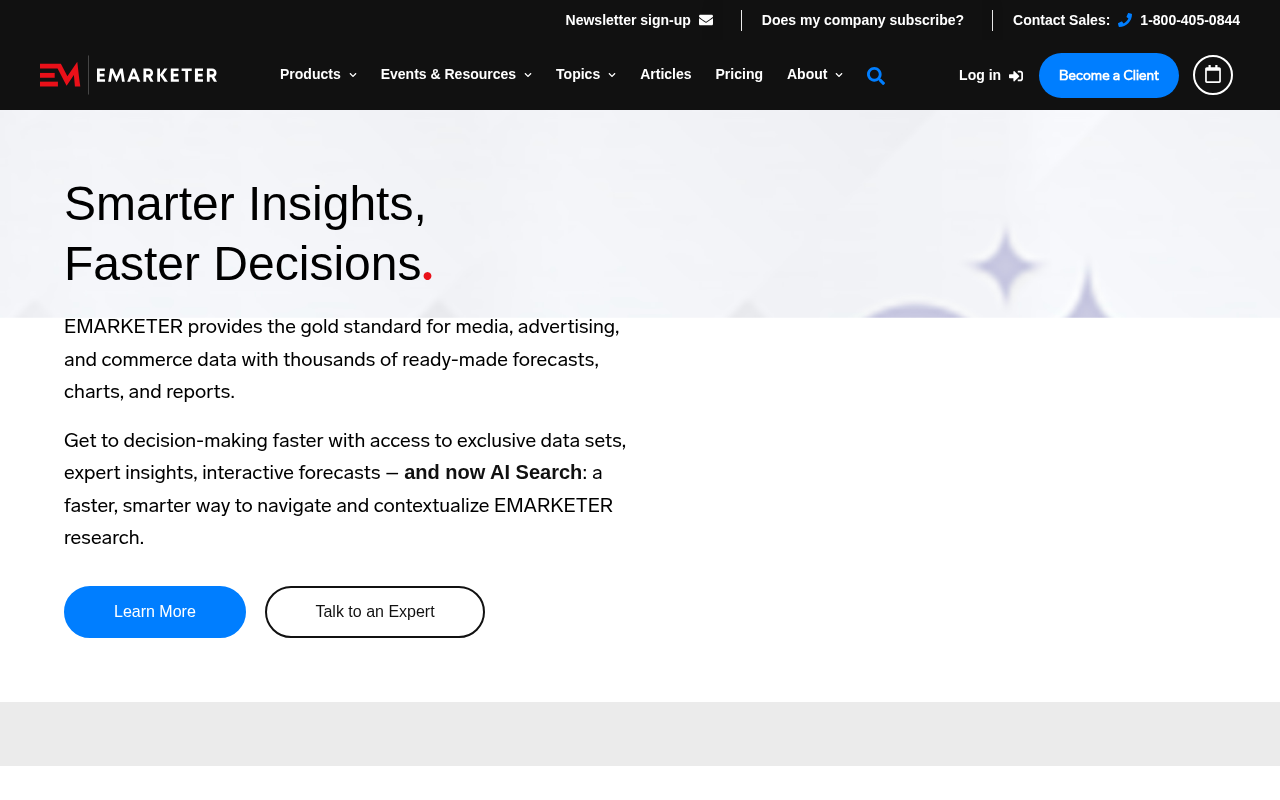Expand the About chevron
This screenshot has width=1280, height=800.
pyautogui.click(x=839, y=75)
